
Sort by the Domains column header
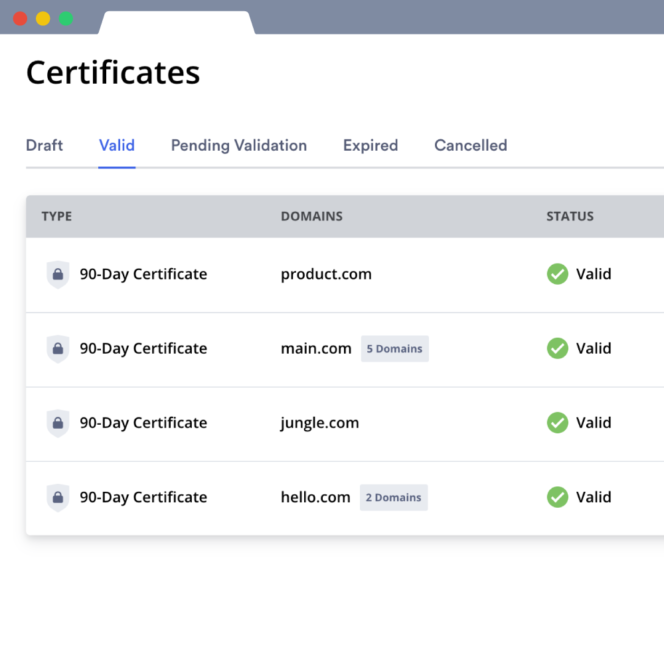[x=311, y=216]
